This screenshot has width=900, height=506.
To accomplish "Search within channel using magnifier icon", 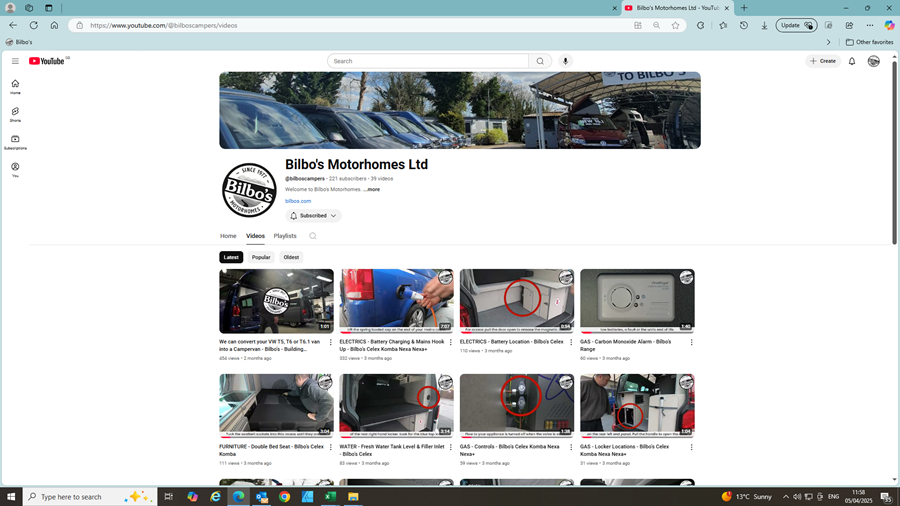I will tap(313, 236).
